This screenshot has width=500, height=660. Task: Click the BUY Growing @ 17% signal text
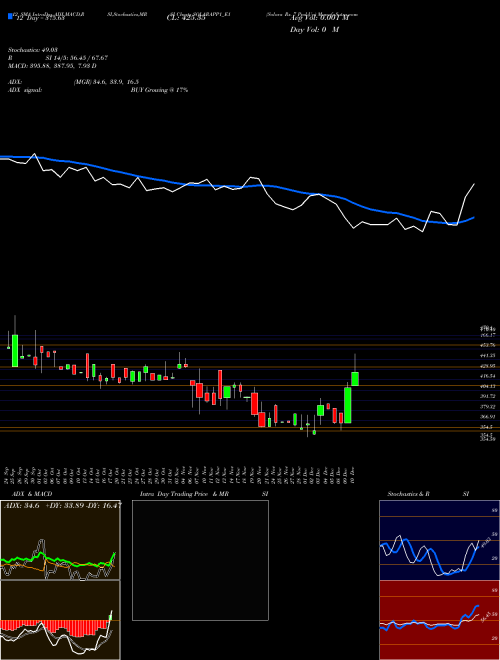[x=159, y=90]
